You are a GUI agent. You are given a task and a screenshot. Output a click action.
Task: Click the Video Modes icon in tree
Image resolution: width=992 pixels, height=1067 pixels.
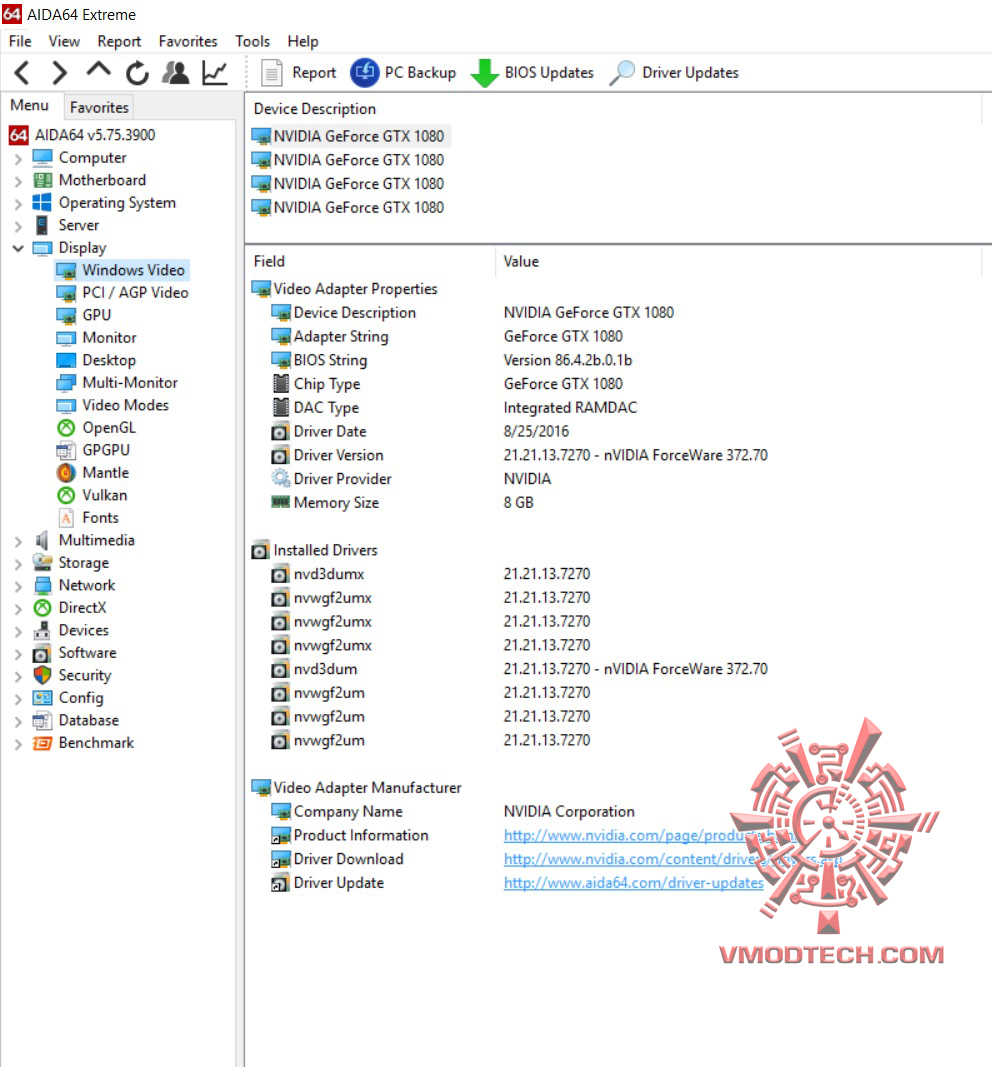[66, 406]
